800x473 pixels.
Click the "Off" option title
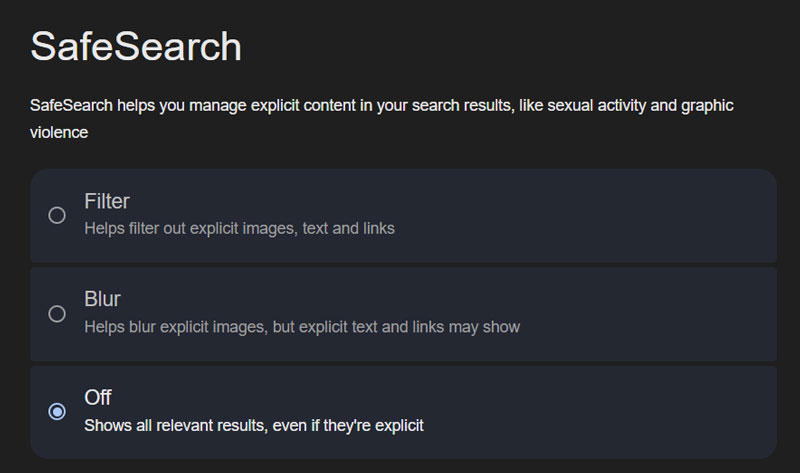(x=97, y=397)
